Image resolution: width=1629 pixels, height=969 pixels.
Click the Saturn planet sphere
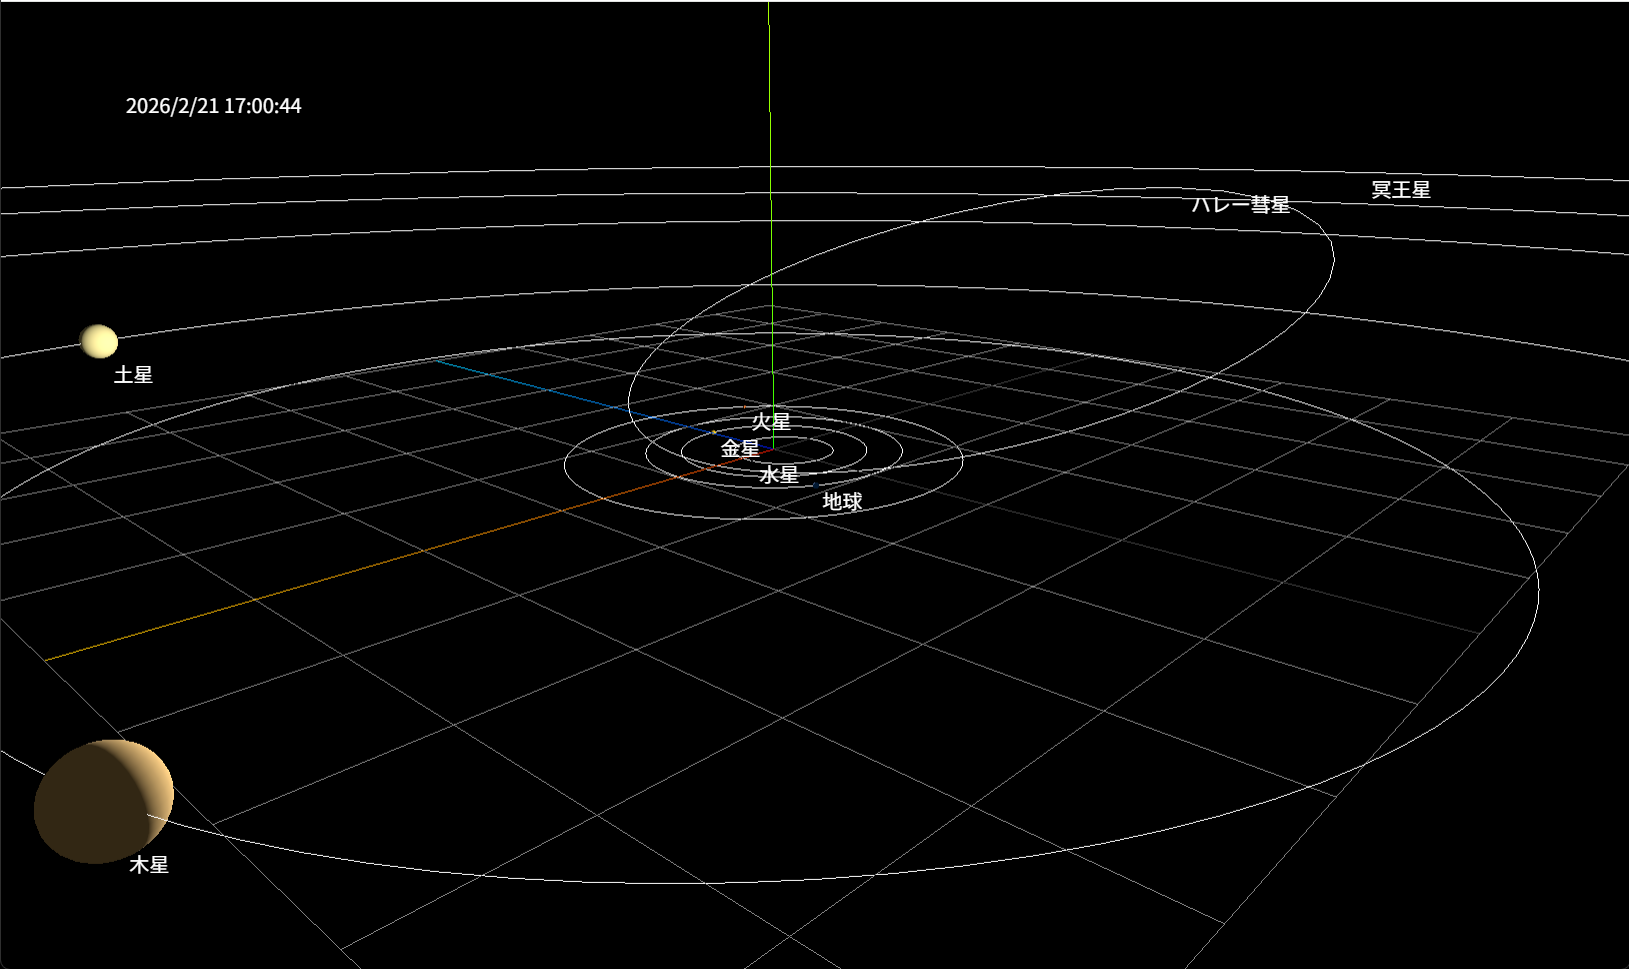99,341
